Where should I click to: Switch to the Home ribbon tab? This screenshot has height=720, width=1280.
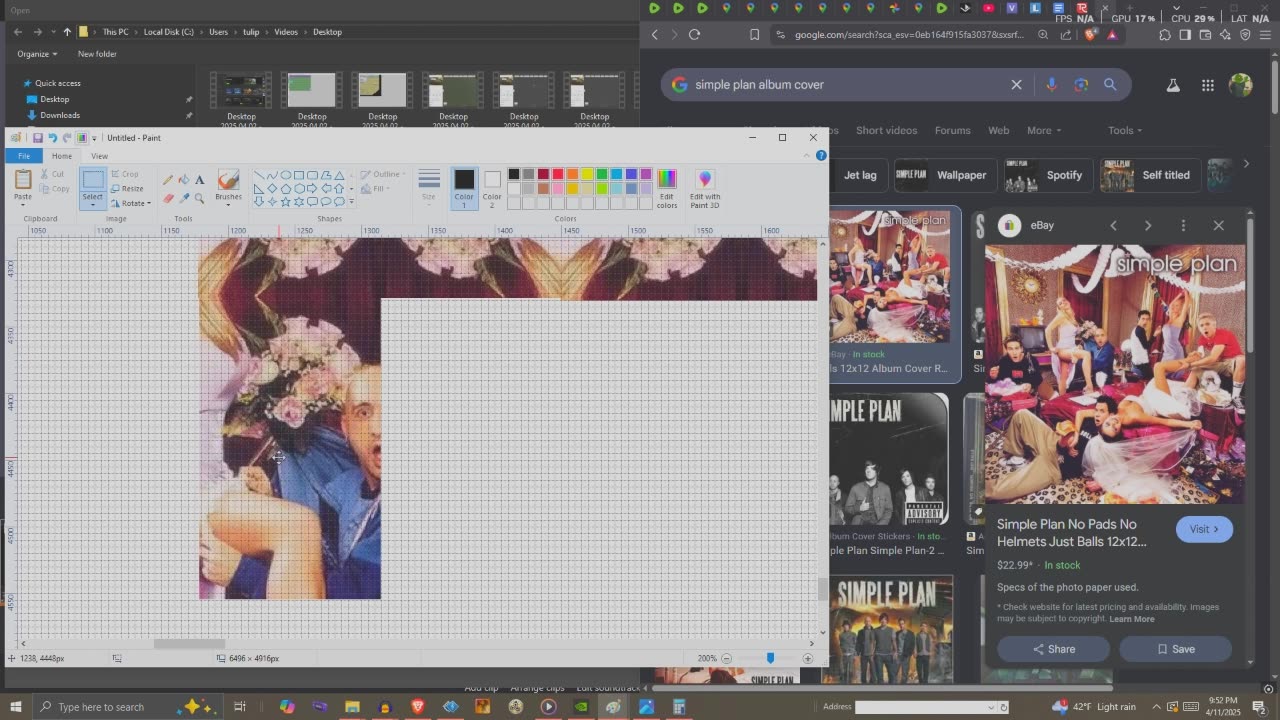[x=62, y=156]
